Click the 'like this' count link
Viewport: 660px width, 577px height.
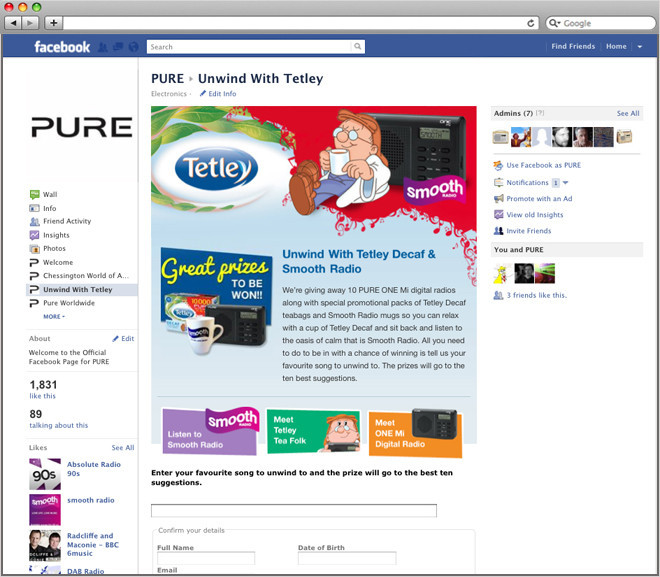click(x=42, y=396)
